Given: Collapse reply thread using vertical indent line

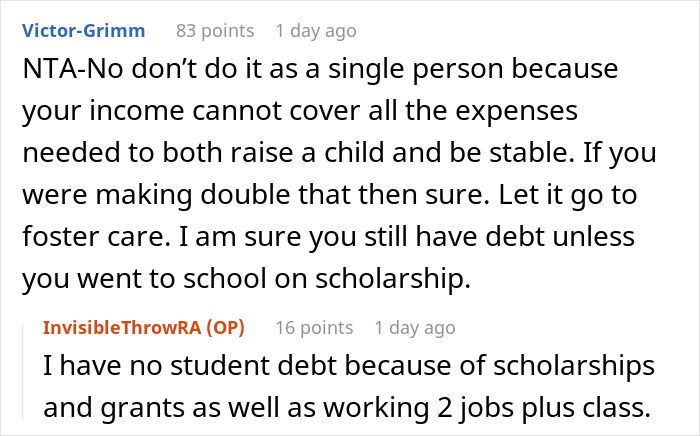Looking at the screenshot, I should coord(23,372).
